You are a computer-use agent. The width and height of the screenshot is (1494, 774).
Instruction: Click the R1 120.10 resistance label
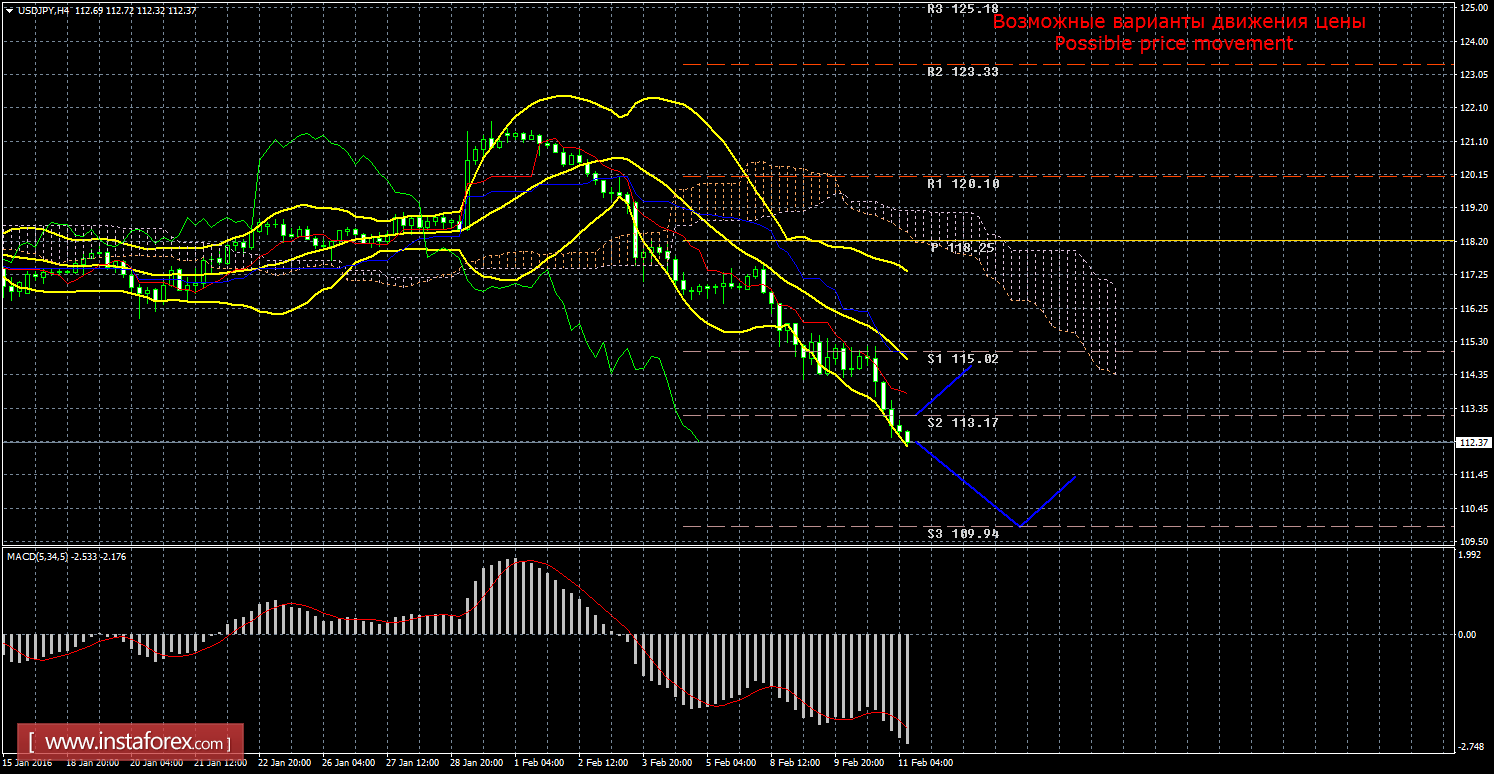point(963,184)
